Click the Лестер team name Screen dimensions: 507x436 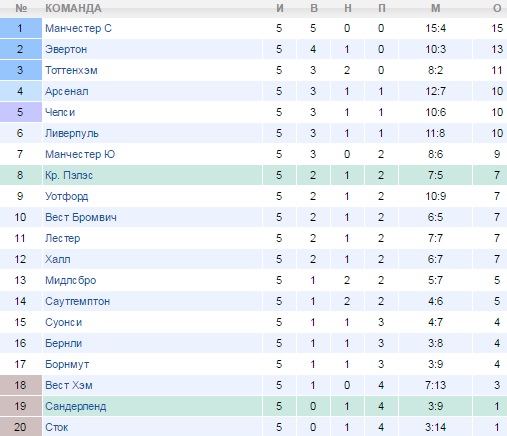click(x=63, y=238)
